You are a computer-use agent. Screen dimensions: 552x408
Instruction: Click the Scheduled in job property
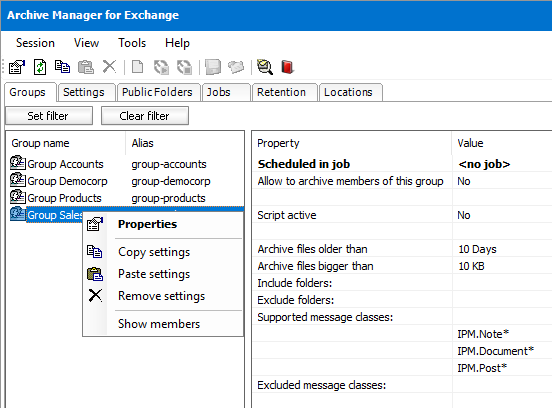(x=303, y=164)
